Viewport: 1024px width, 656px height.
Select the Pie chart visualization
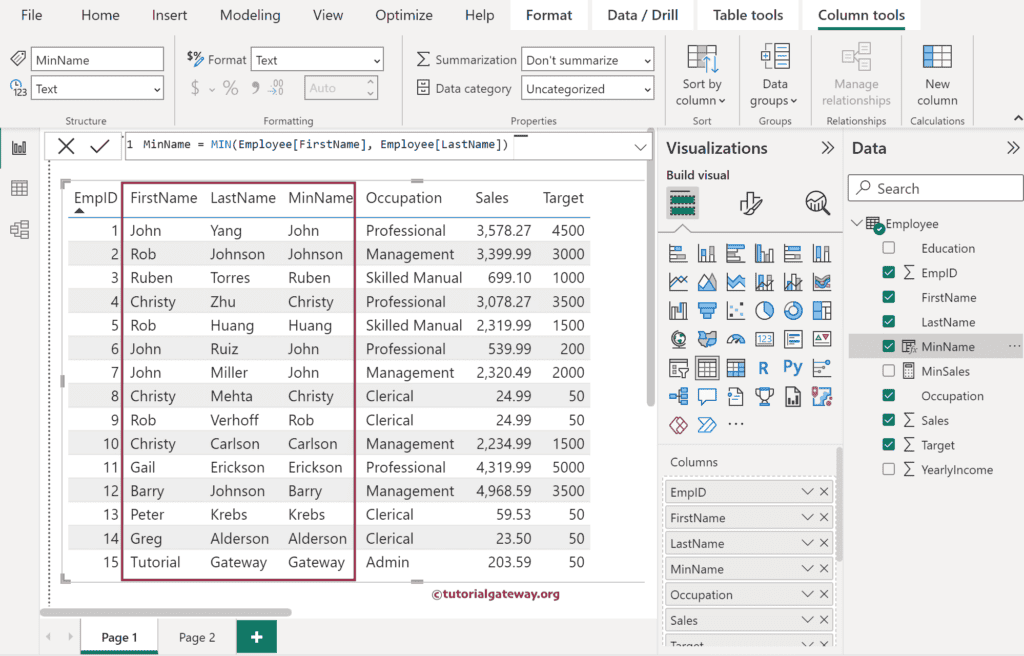(x=764, y=310)
